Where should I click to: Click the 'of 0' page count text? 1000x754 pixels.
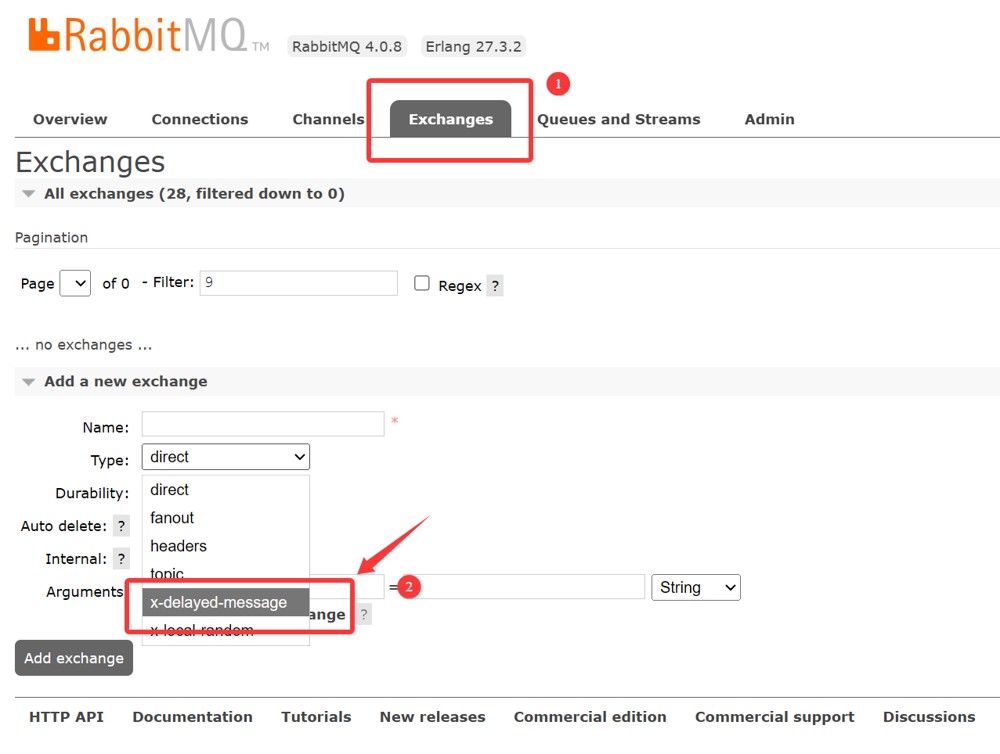coord(116,283)
